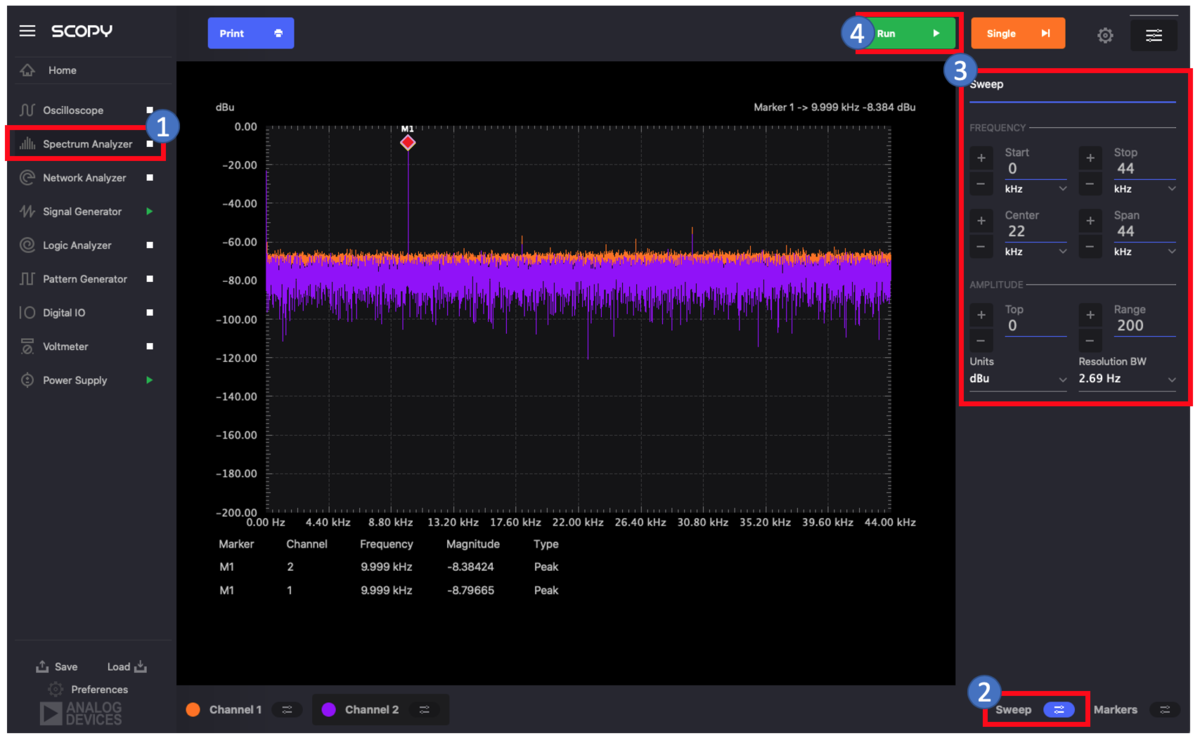The width and height of the screenshot is (1200, 743).
Task: Toggle the Spectrum Analyzer run square
Action: (x=150, y=144)
